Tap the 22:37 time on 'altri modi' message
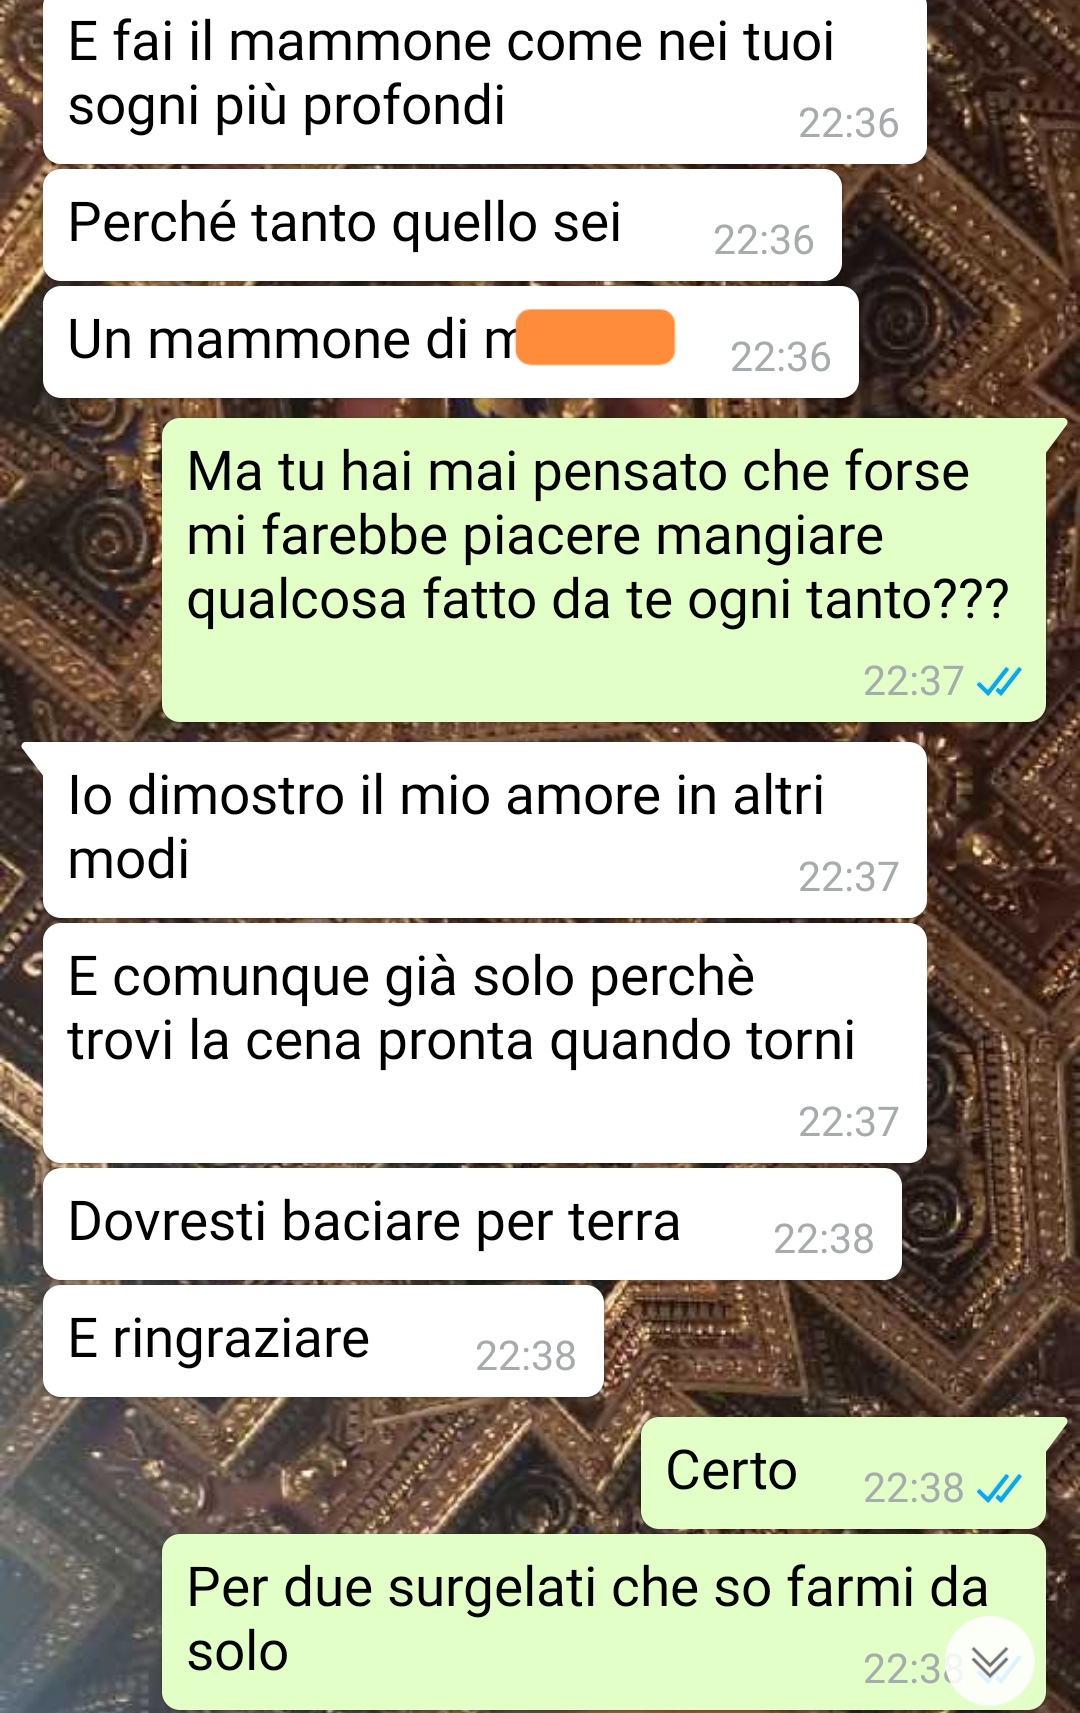The width and height of the screenshot is (1080, 1713). (x=849, y=877)
